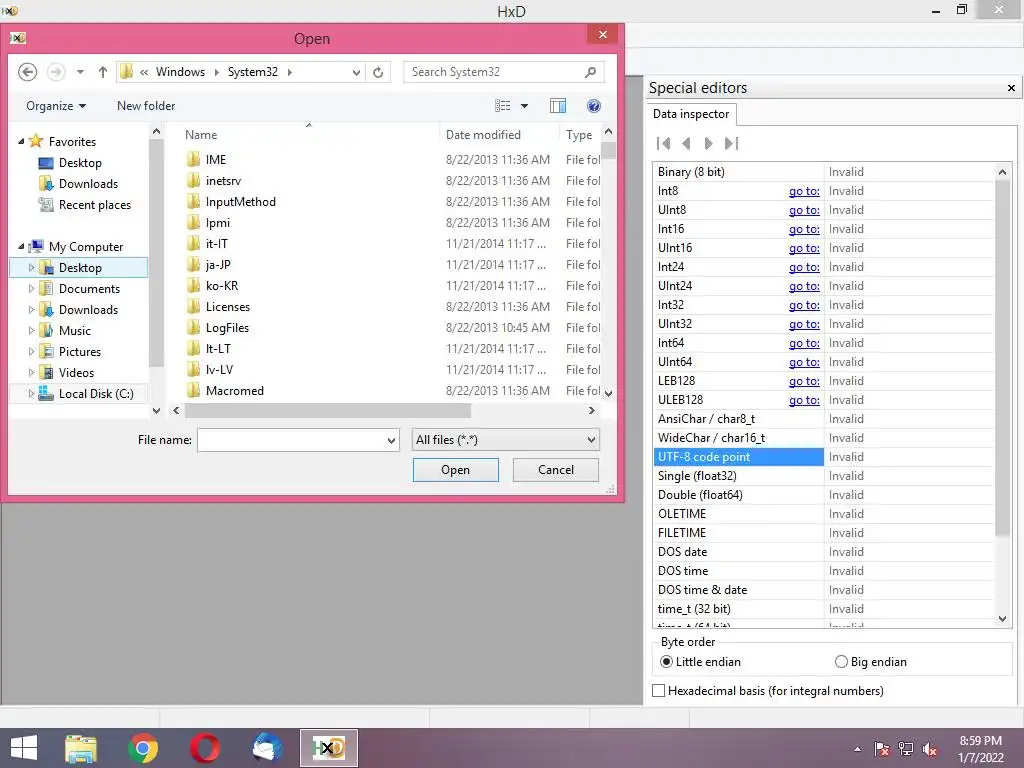Screen dimensions: 1024x768
Task: Open the network tray icon
Action: click(906, 749)
